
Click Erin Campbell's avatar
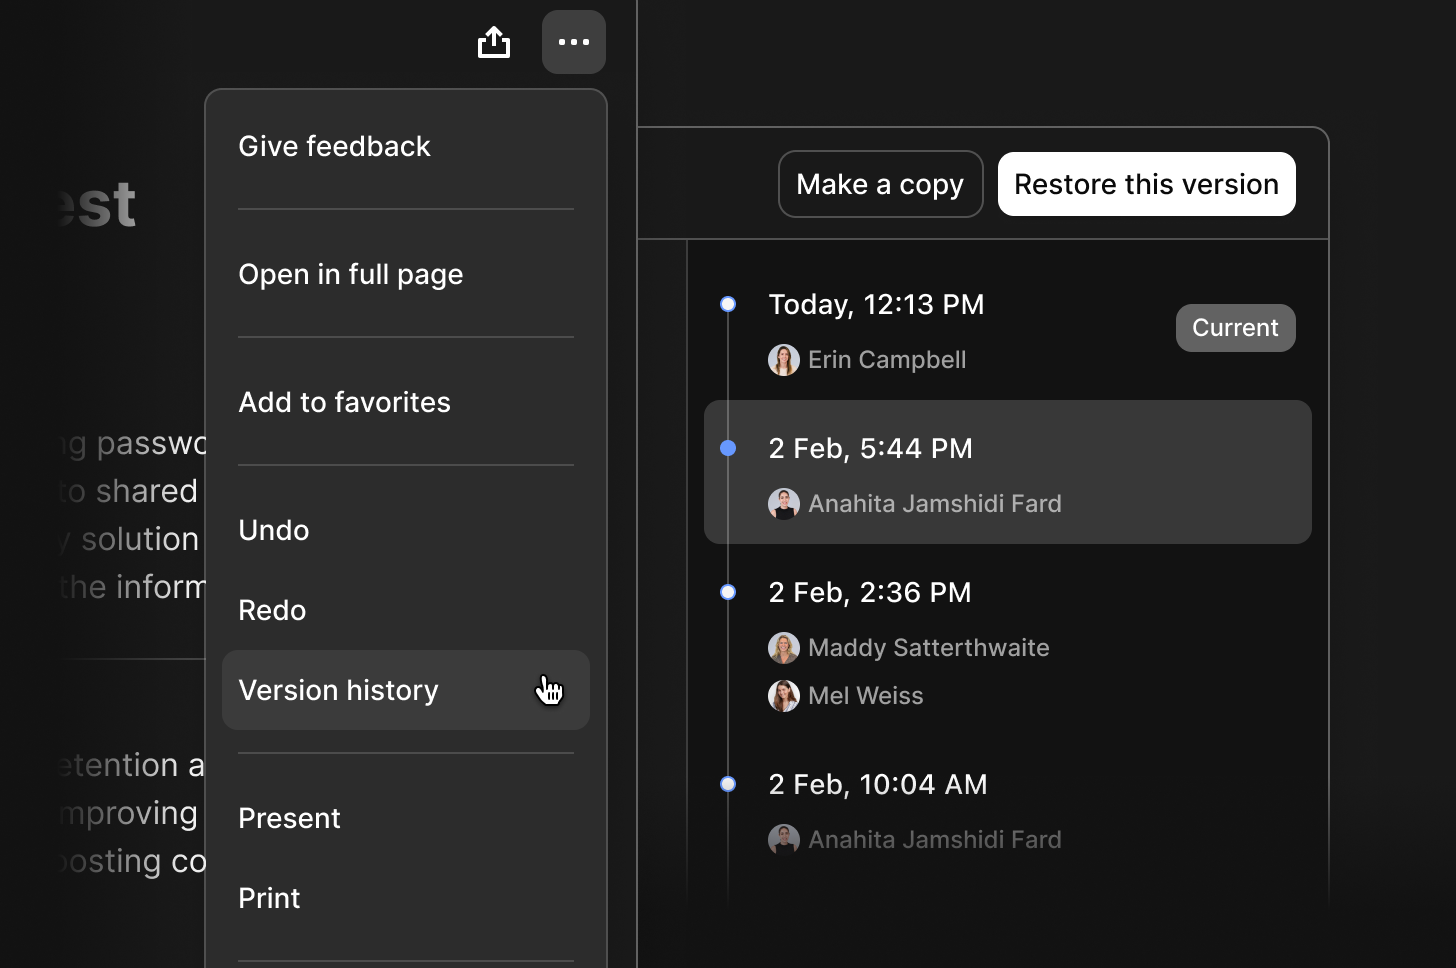[784, 360]
